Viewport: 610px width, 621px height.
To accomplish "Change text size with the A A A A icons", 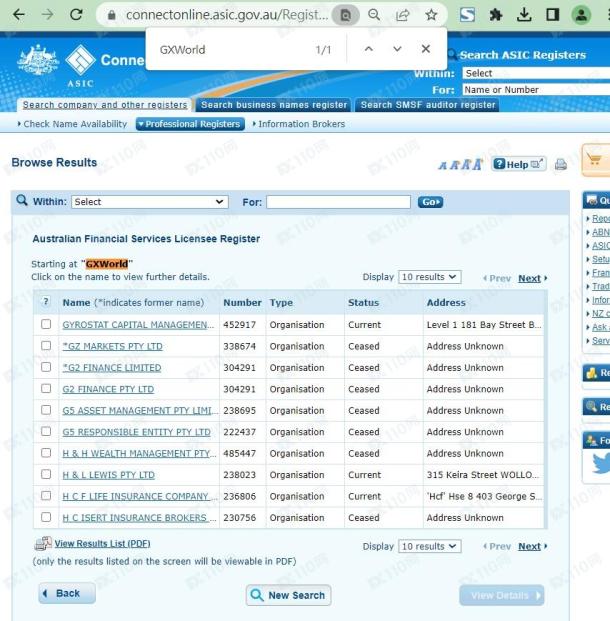I will tap(460, 164).
